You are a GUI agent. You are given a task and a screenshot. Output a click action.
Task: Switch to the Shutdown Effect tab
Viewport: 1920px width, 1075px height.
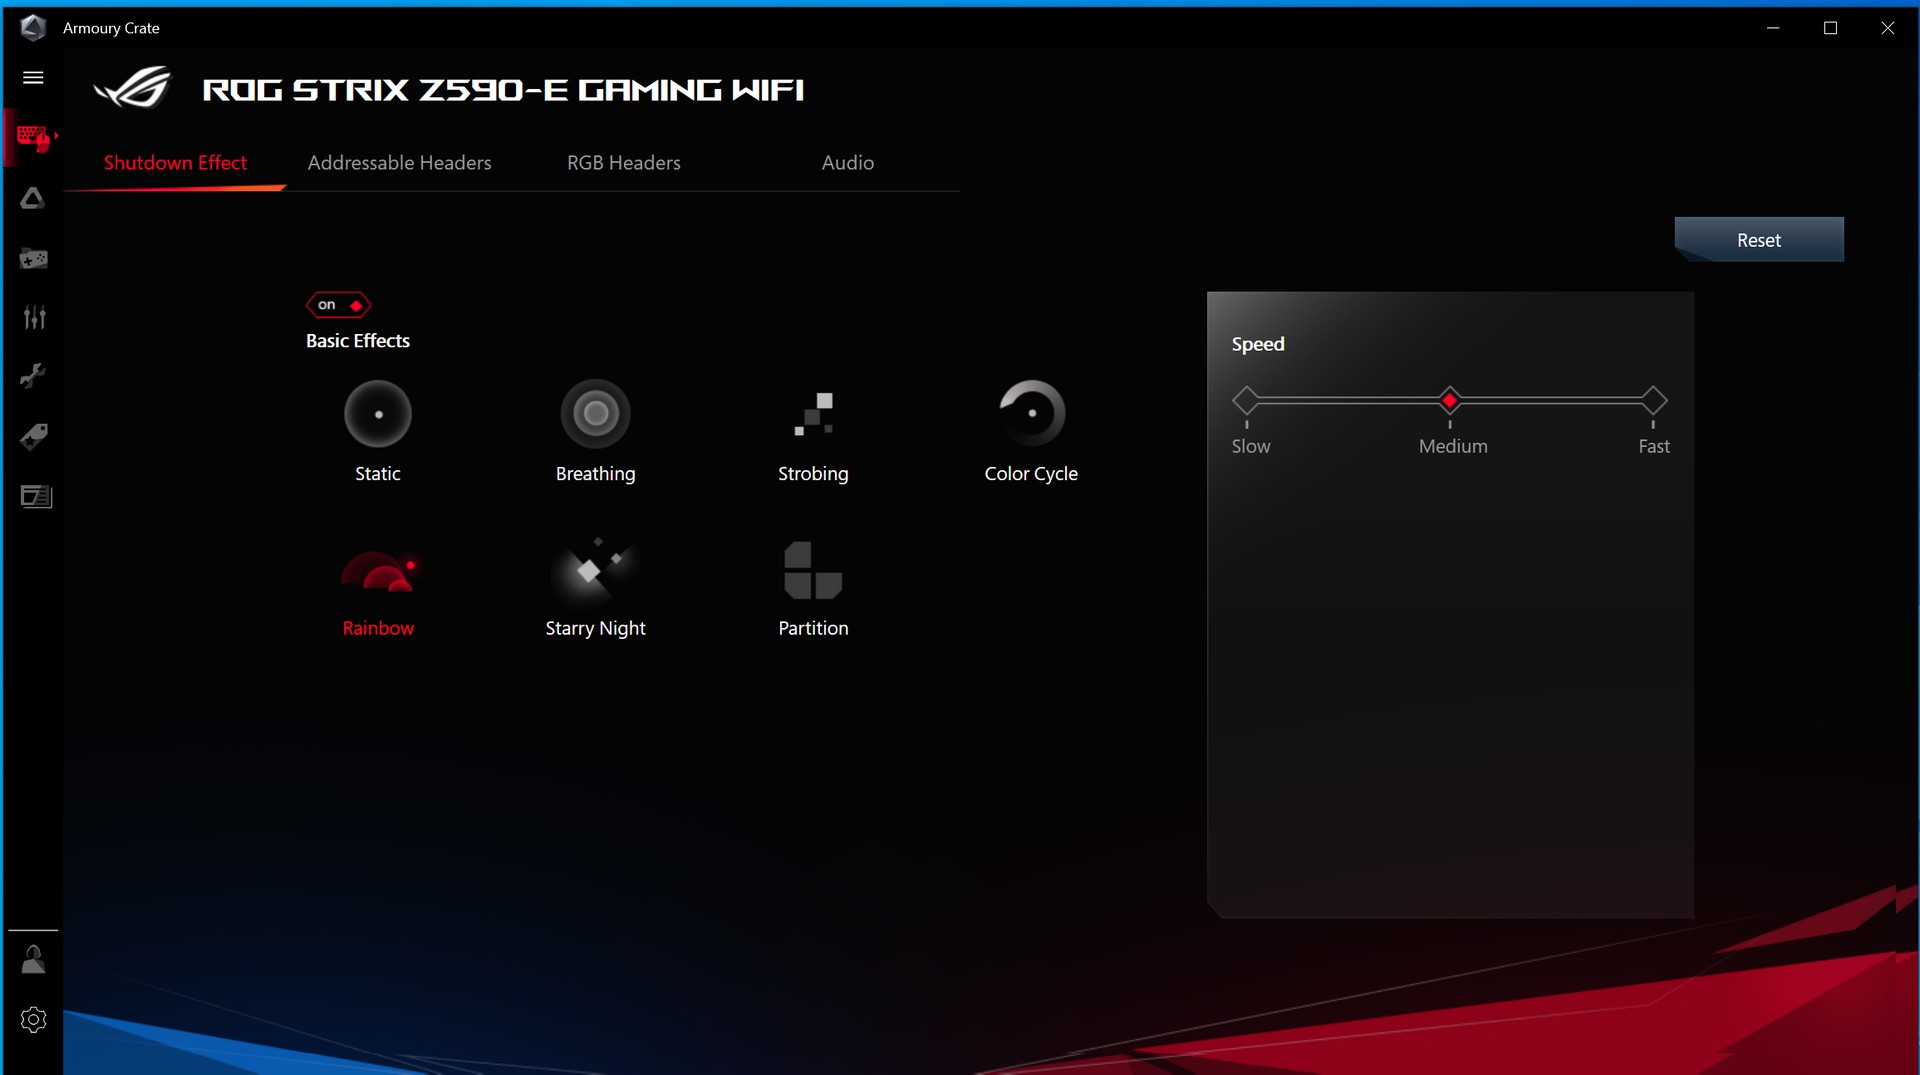click(175, 162)
